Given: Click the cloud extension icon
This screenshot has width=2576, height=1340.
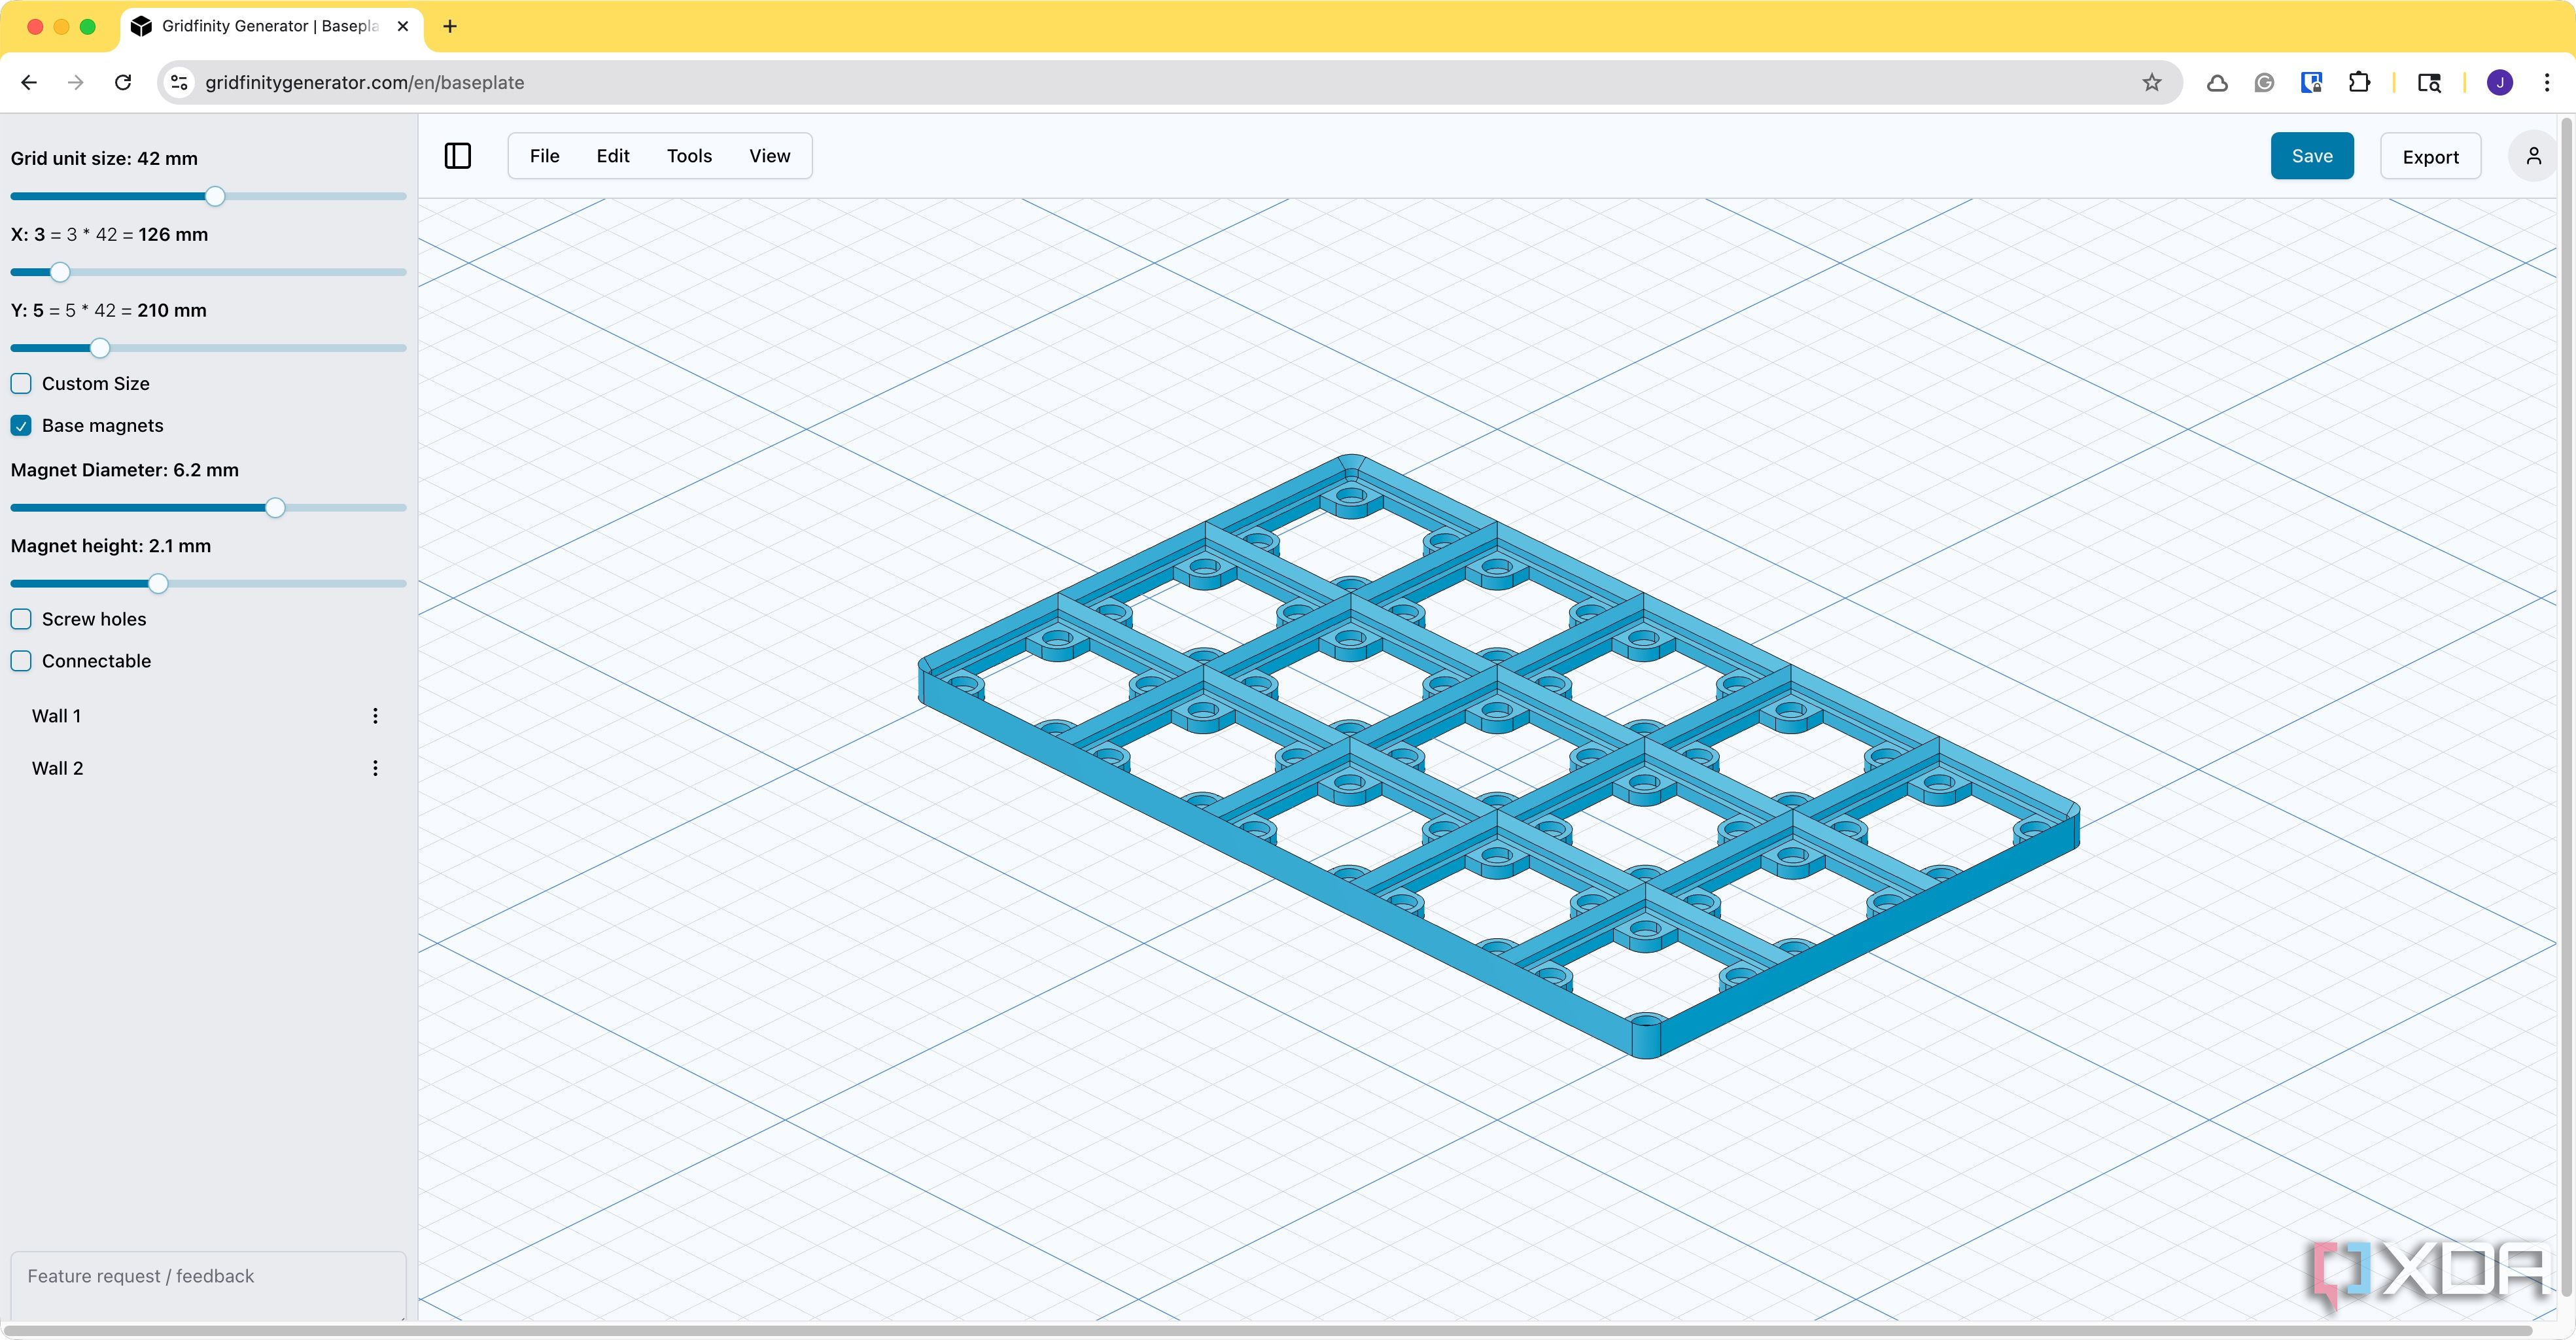Looking at the screenshot, I should tap(2217, 82).
